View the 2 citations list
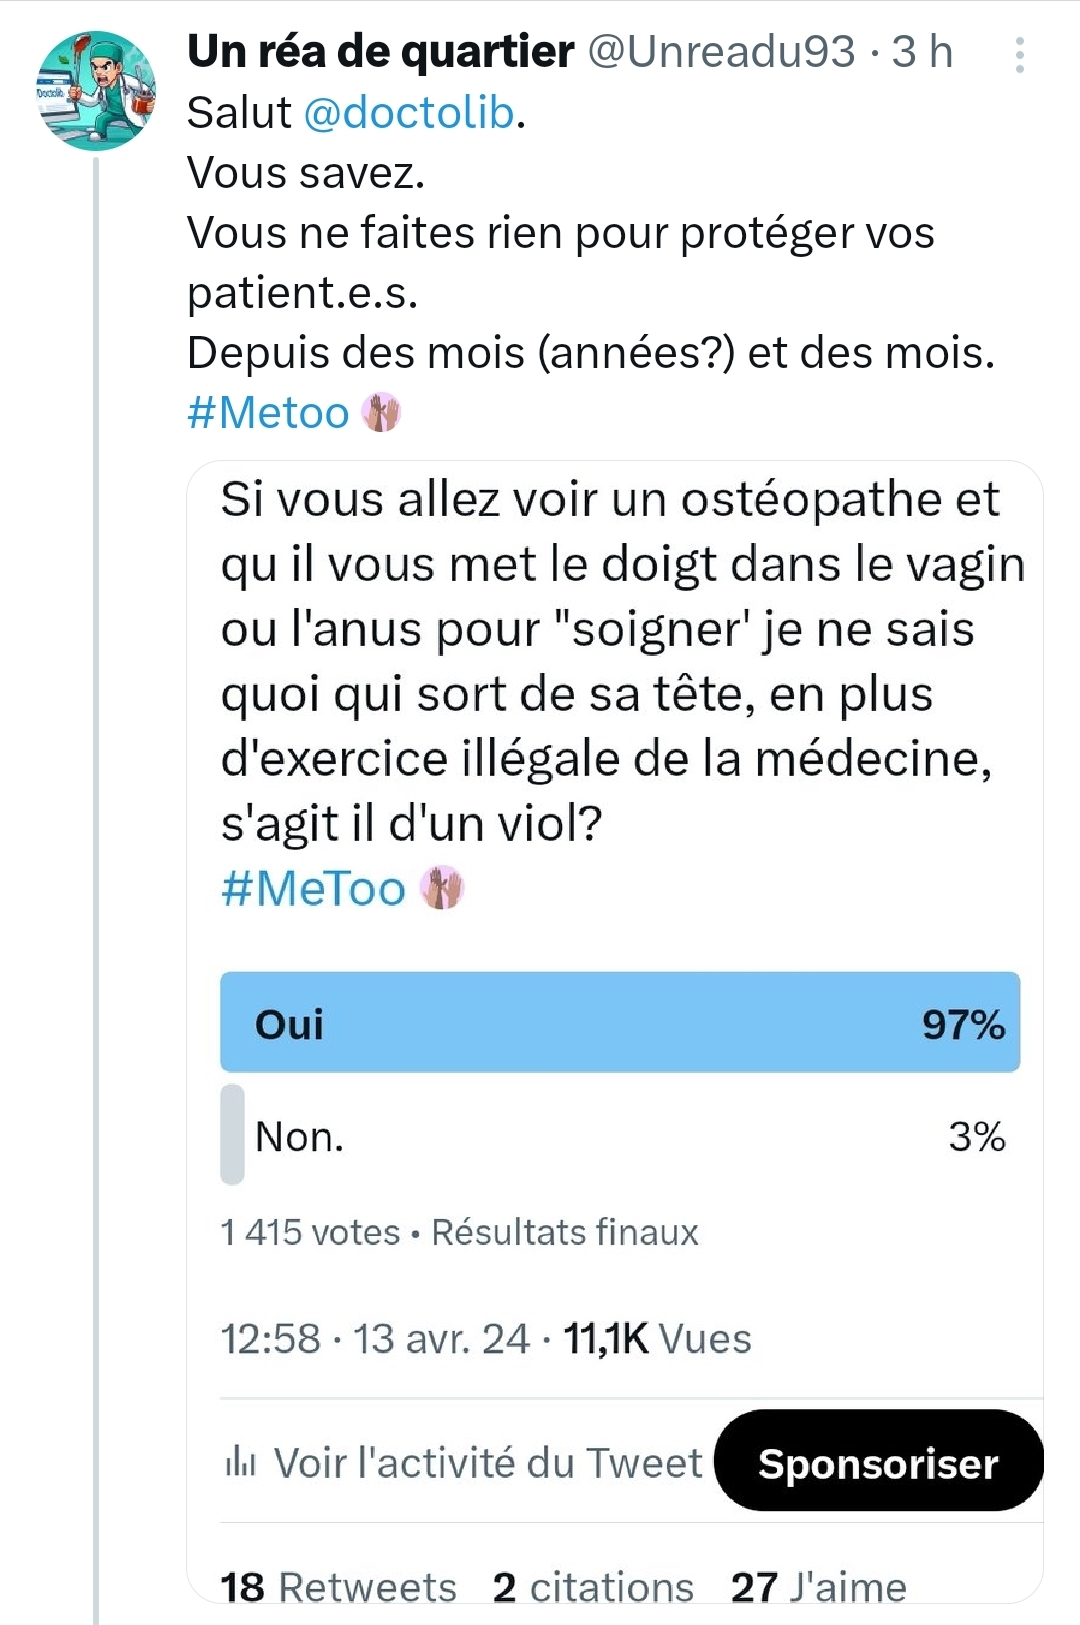This screenshot has height=1625, width=1080. click(x=593, y=1586)
